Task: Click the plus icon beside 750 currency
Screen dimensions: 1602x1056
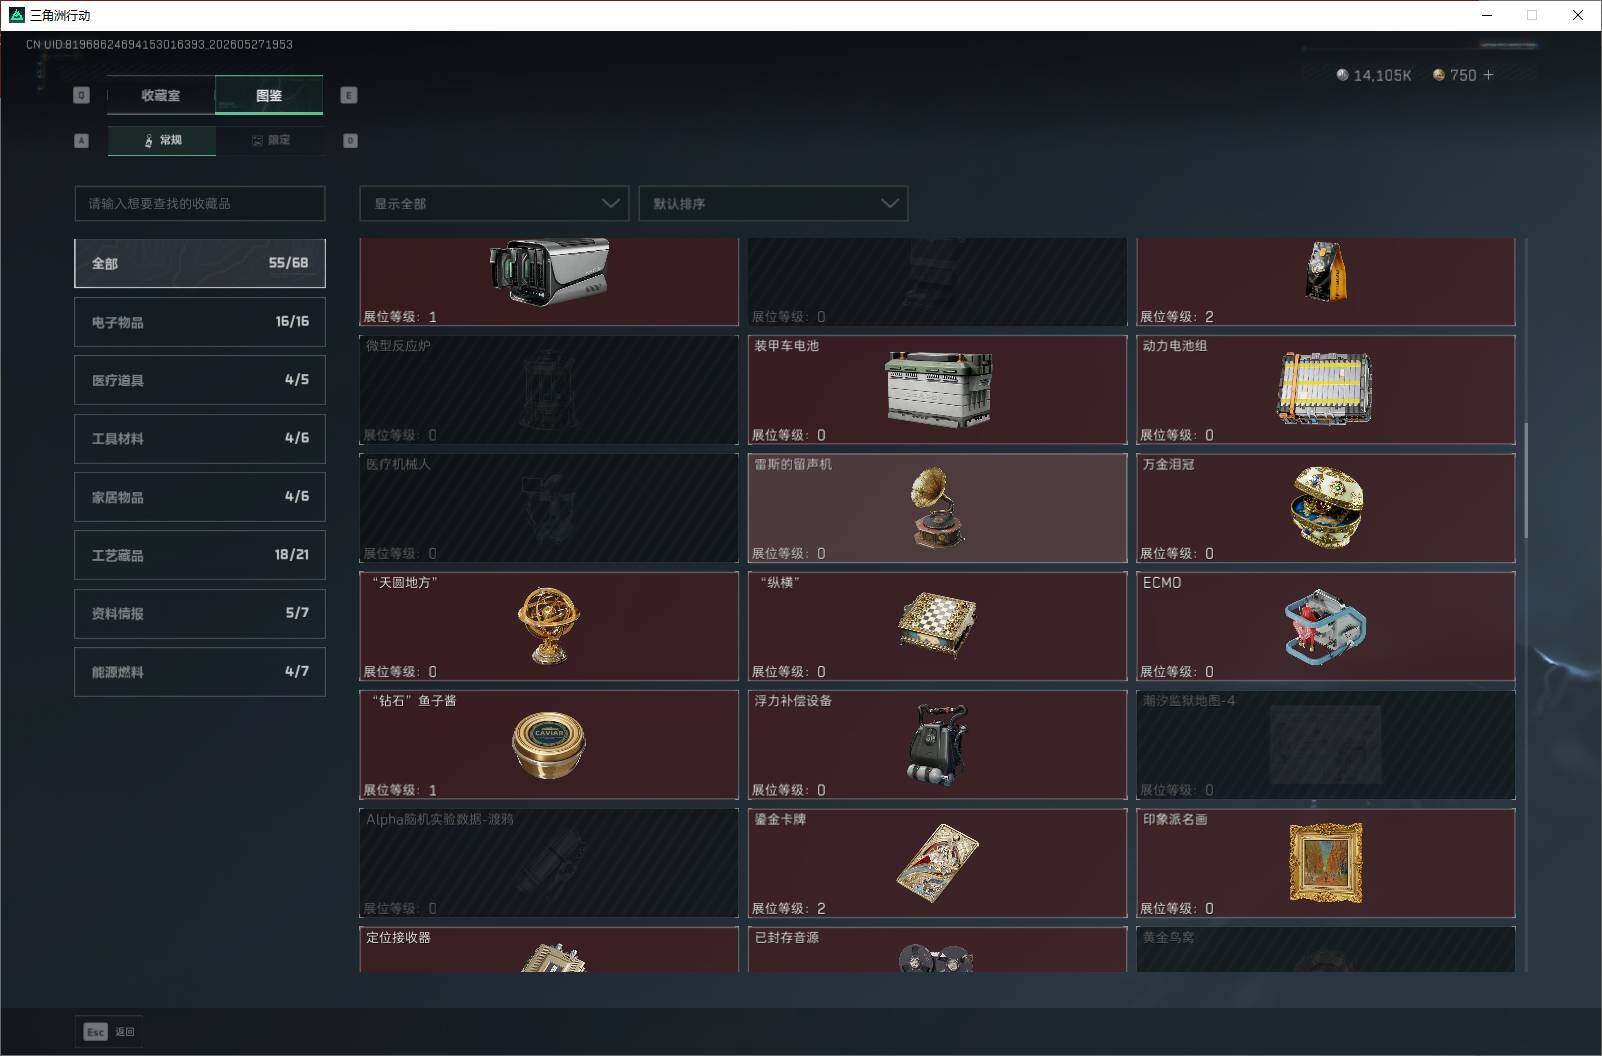Action: [1488, 75]
